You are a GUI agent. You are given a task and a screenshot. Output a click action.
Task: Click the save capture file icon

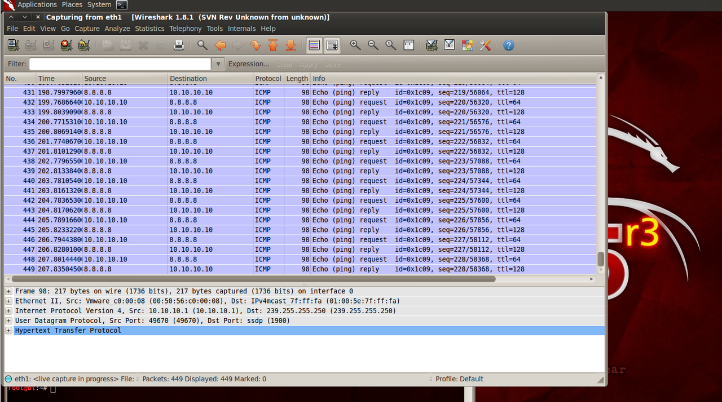pos(125,45)
